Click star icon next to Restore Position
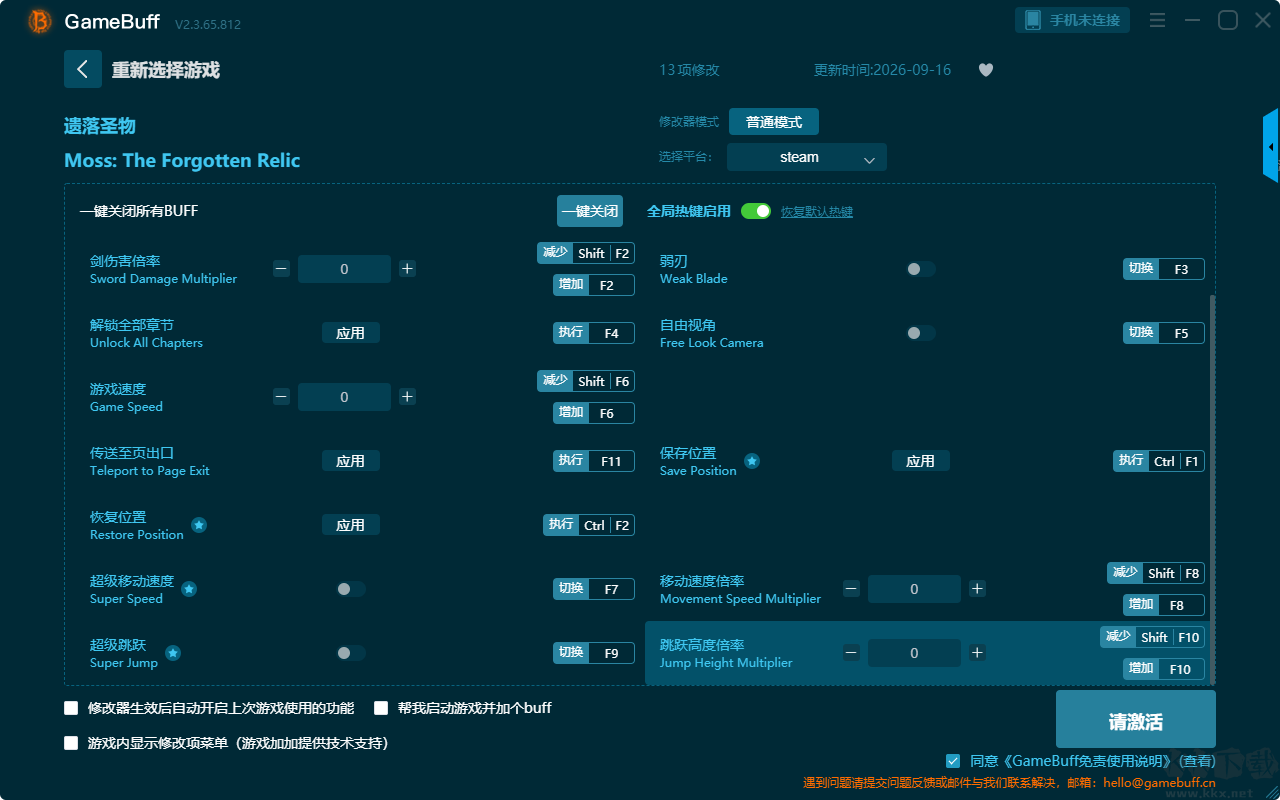Viewport: 1280px width, 800px height. [x=199, y=525]
